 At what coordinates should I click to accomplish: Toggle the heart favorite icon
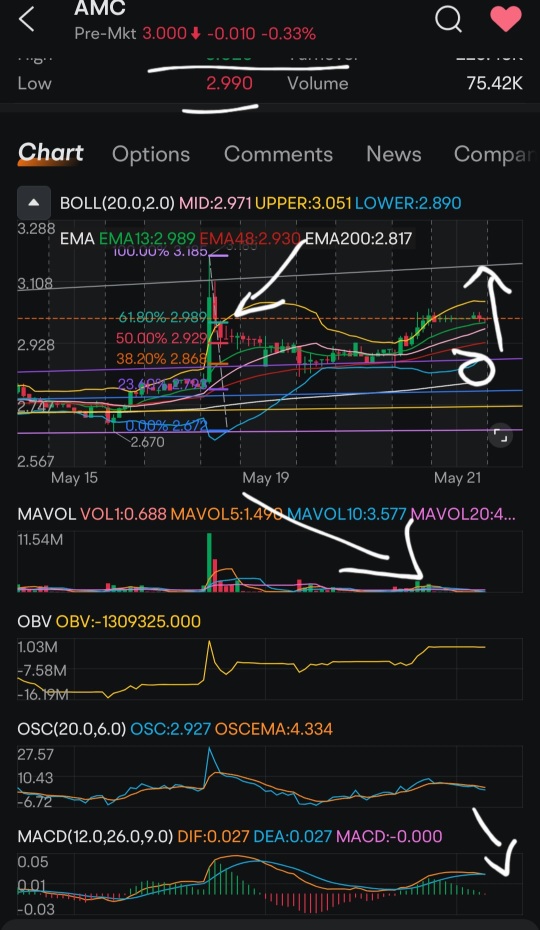pyautogui.click(x=506, y=18)
